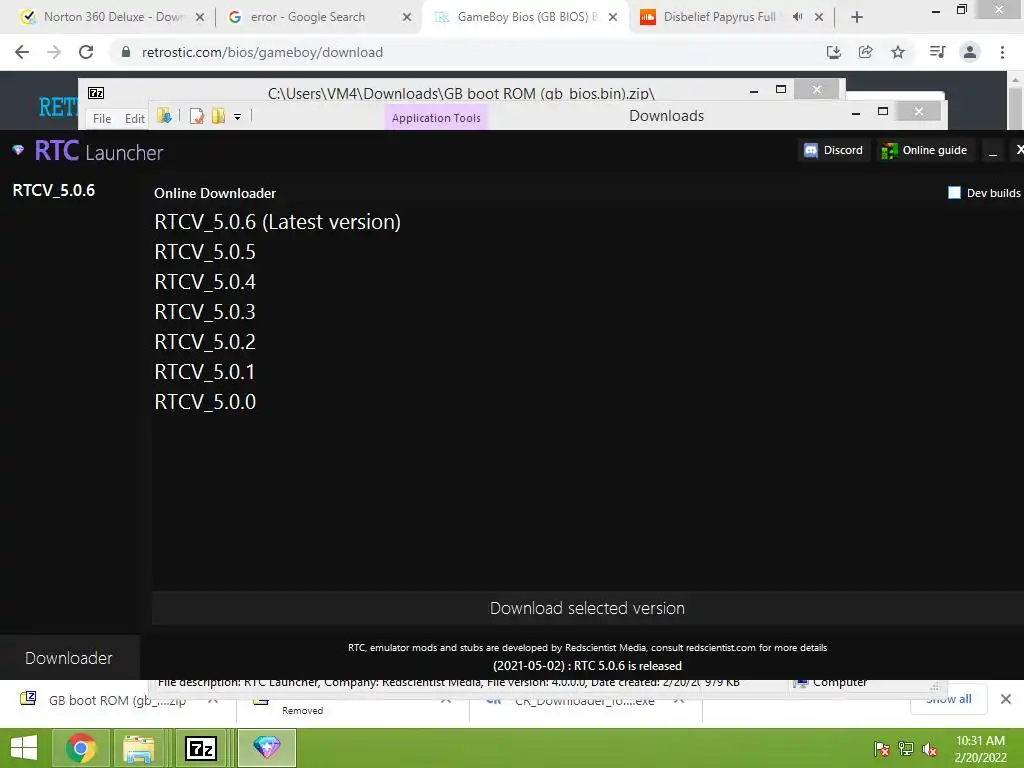Open 7-Zip from the taskbar
The width and height of the screenshot is (1024, 768).
click(201, 748)
